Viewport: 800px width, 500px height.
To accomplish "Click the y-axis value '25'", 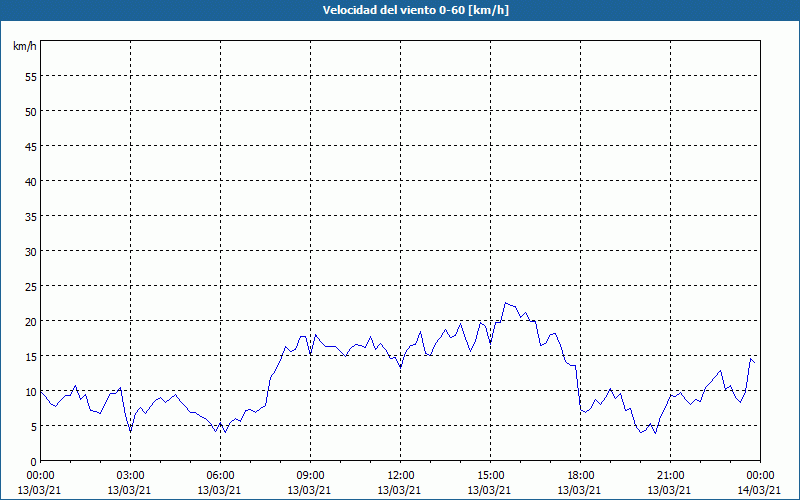I will 31,286.
